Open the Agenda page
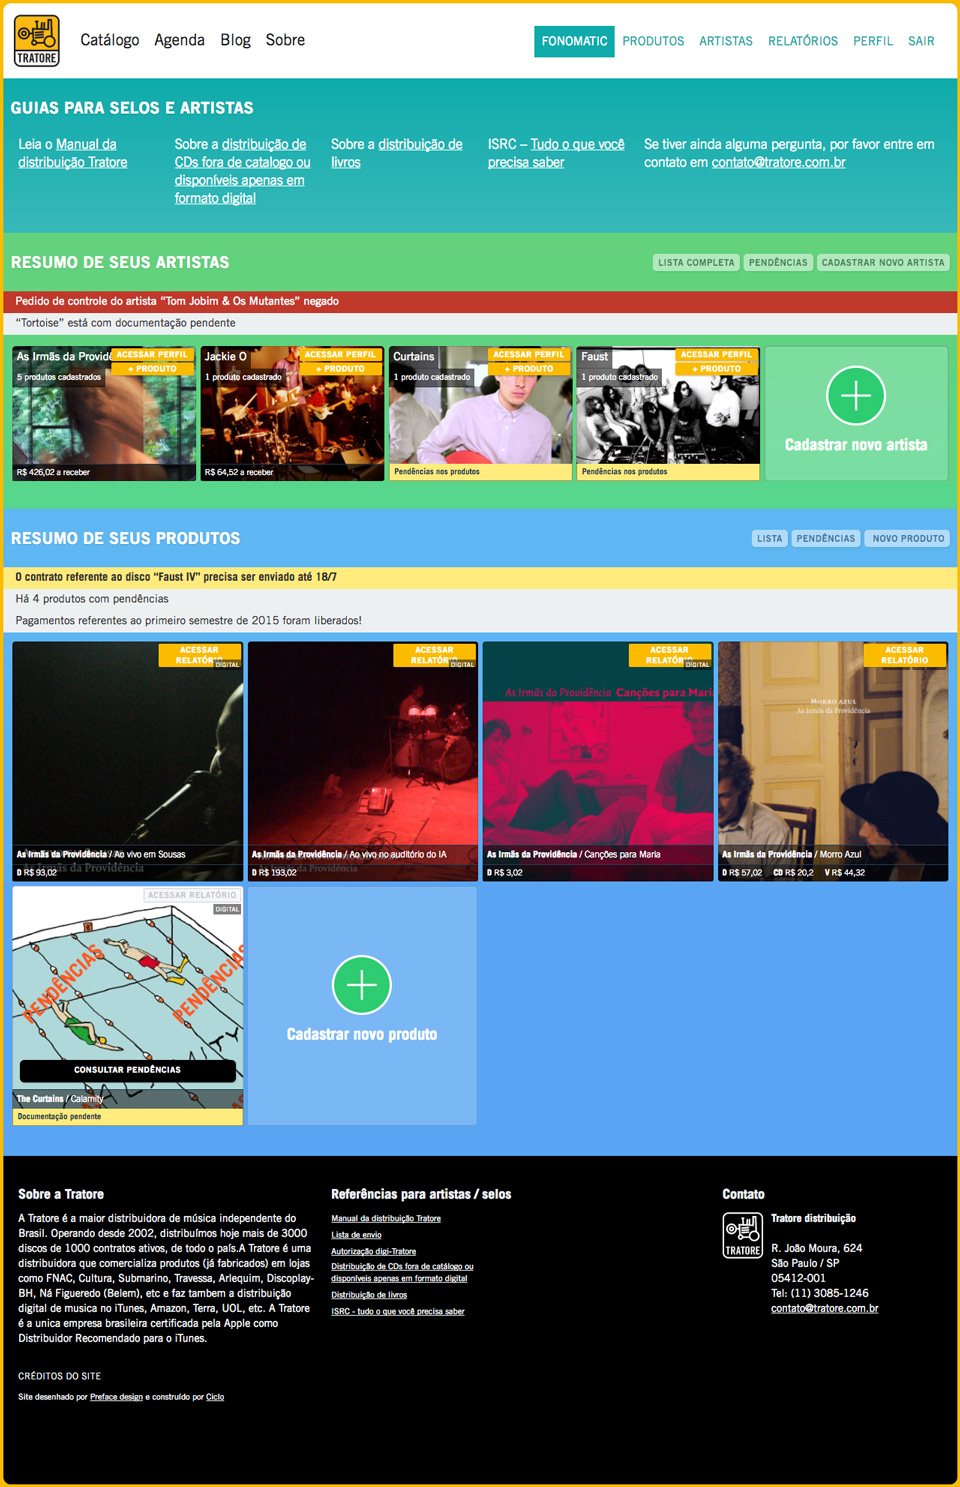Image resolution: width=960 pixels, height=1487 pixels. tap(179, 40)
